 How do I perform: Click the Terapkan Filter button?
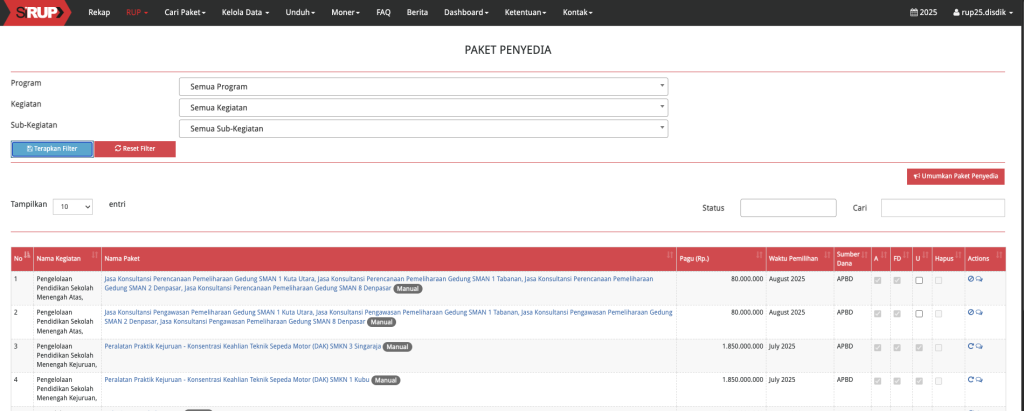point(52,149)
